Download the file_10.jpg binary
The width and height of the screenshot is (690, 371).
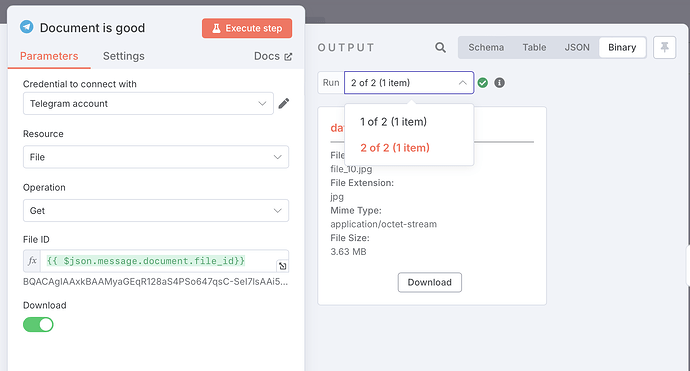429,282
